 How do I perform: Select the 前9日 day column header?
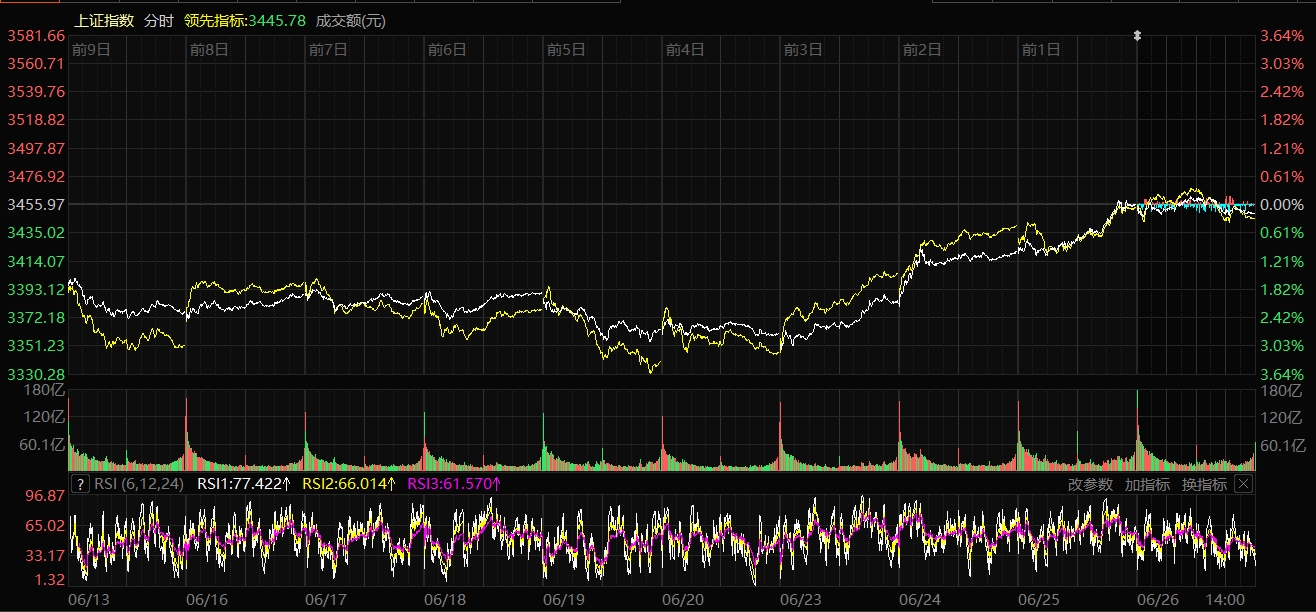(x=90, y=49)
